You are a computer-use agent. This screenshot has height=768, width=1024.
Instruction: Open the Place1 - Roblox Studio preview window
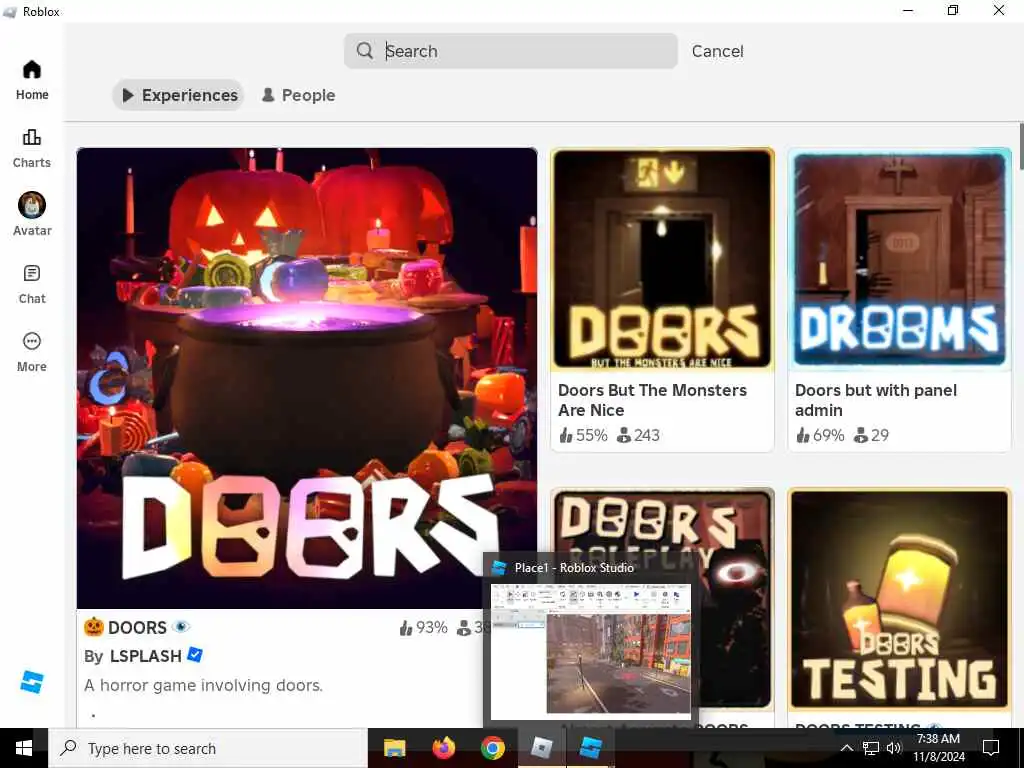[x=590, y=650]
